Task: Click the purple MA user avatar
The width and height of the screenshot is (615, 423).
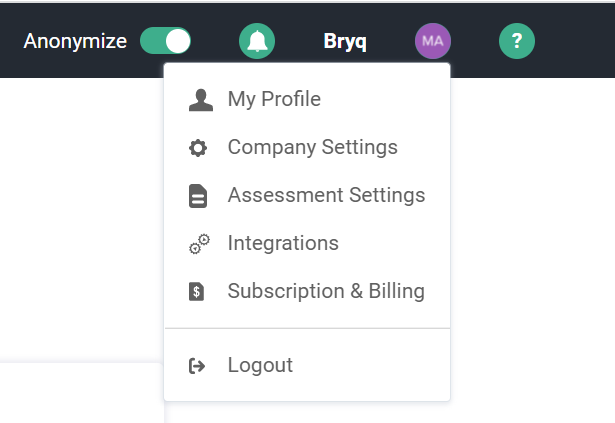Action: (433, 41)
